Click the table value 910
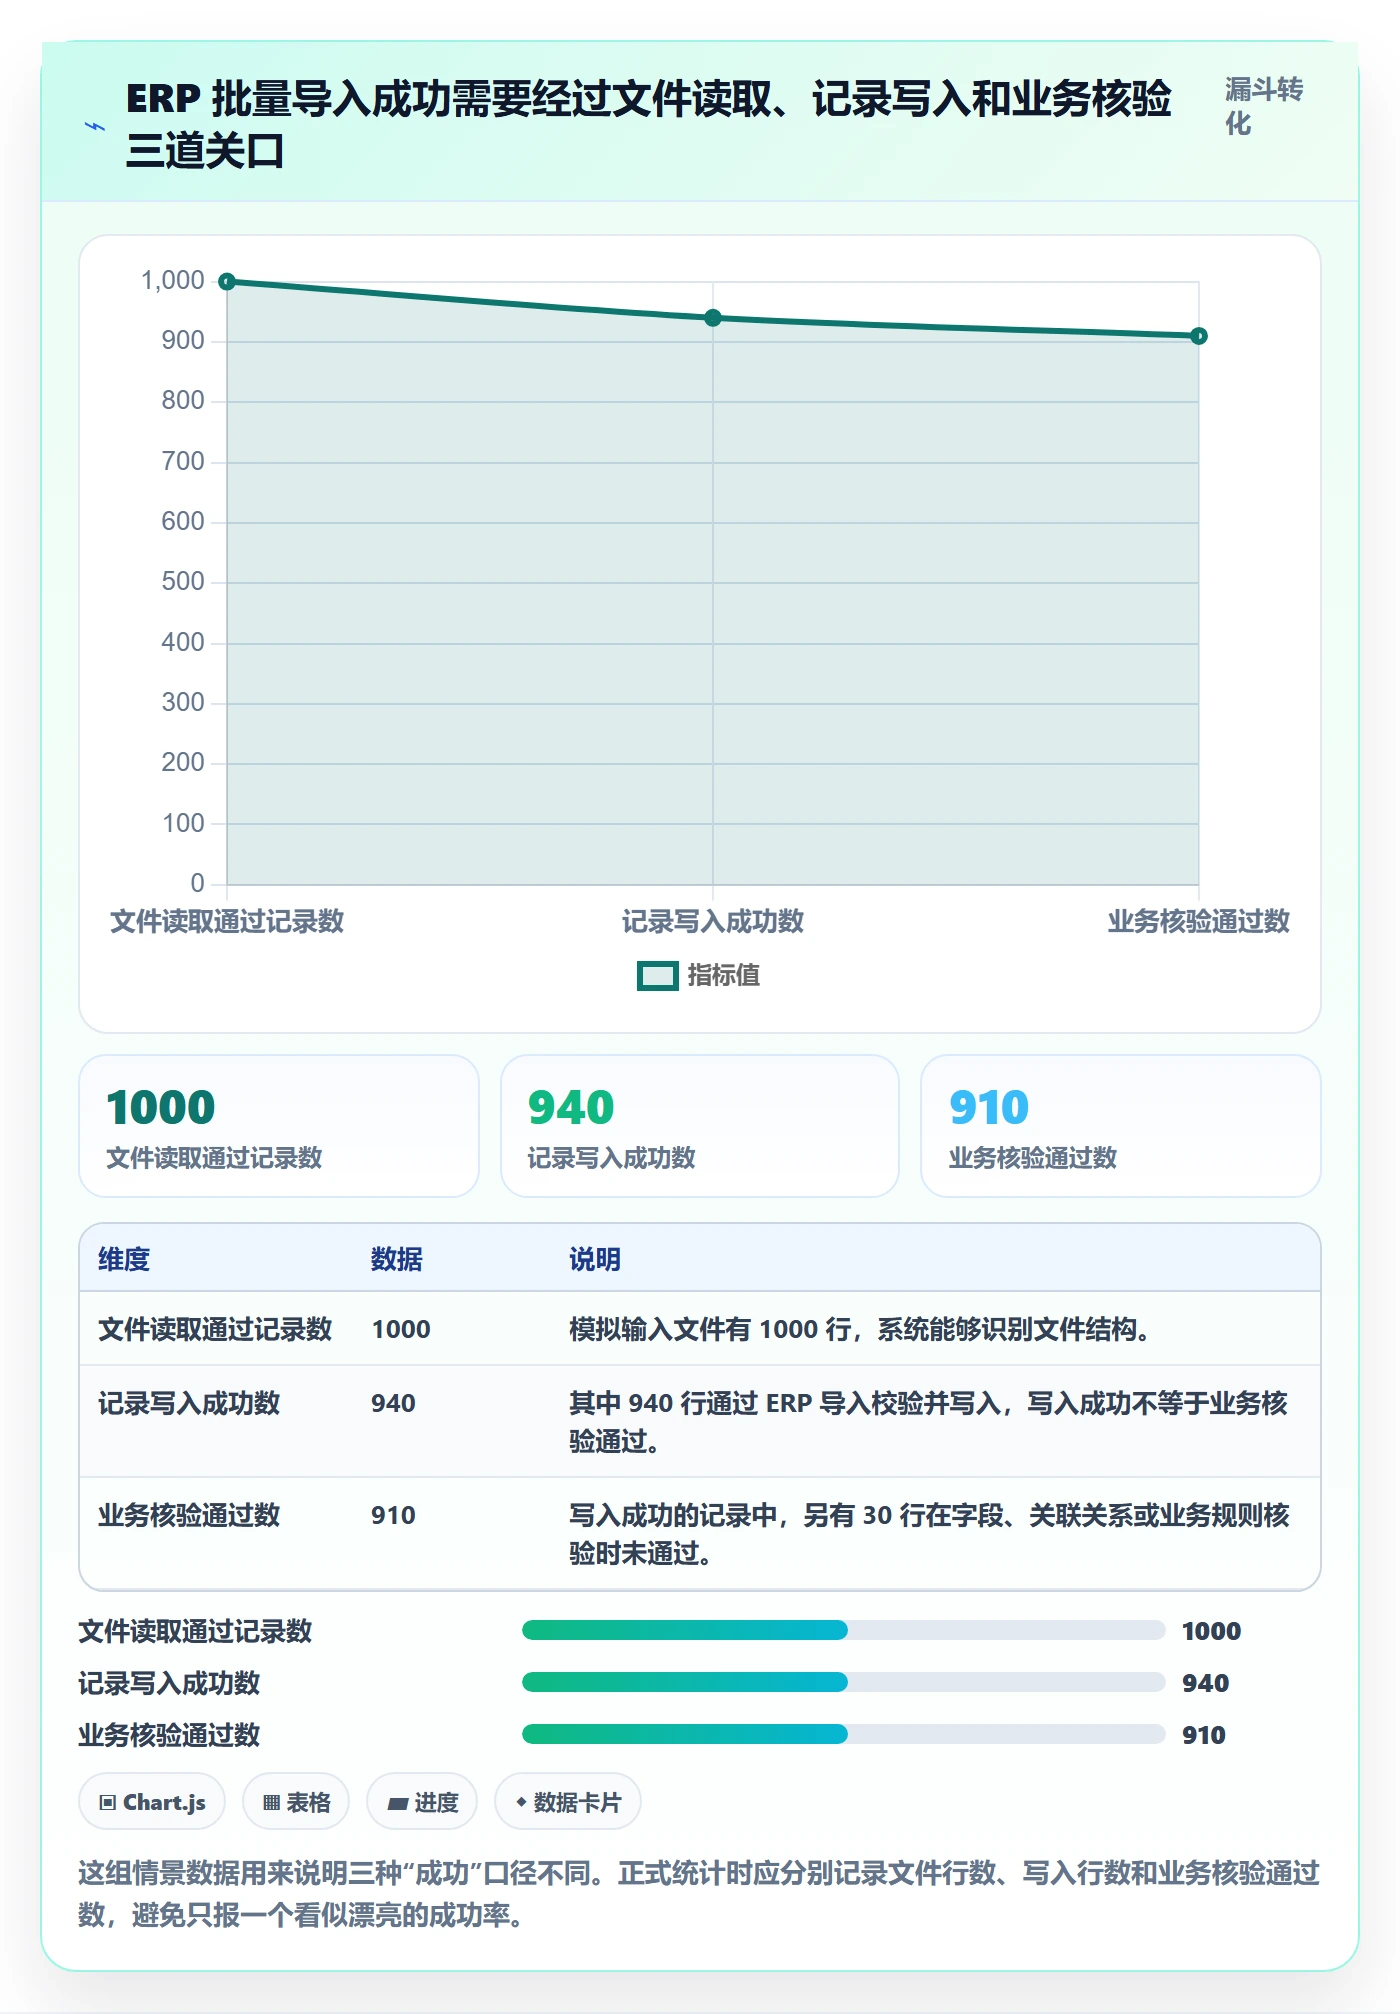 [x=393, y=1515]
